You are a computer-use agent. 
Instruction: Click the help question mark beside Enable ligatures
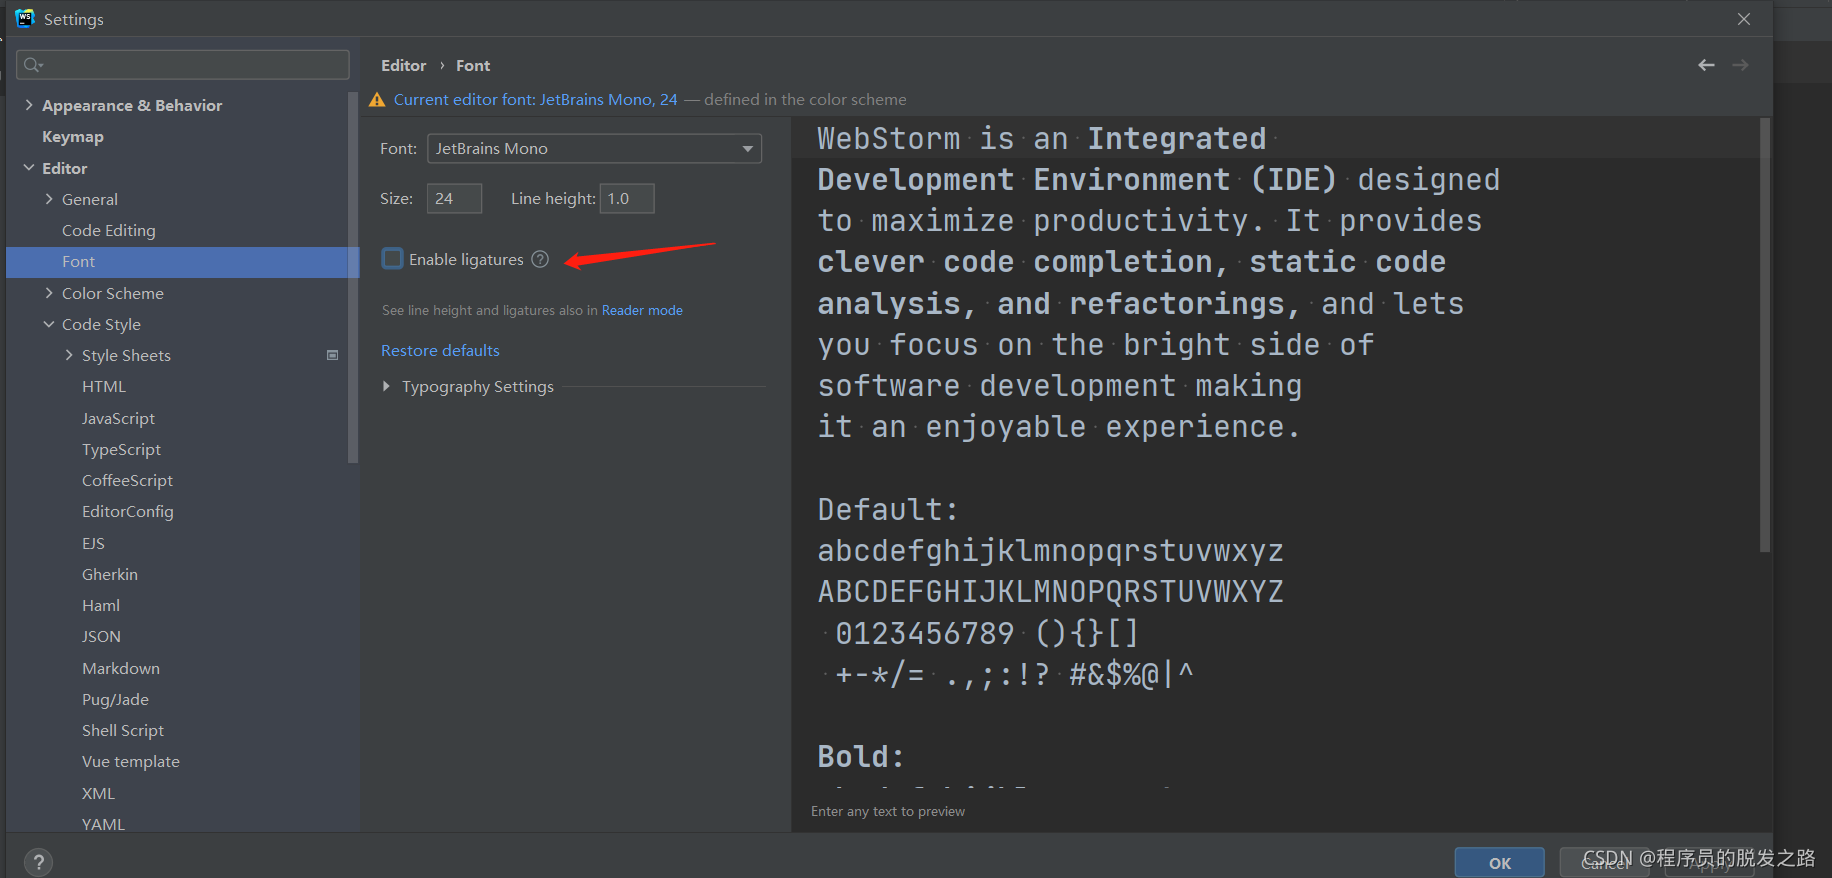click(x=540, y=259)
